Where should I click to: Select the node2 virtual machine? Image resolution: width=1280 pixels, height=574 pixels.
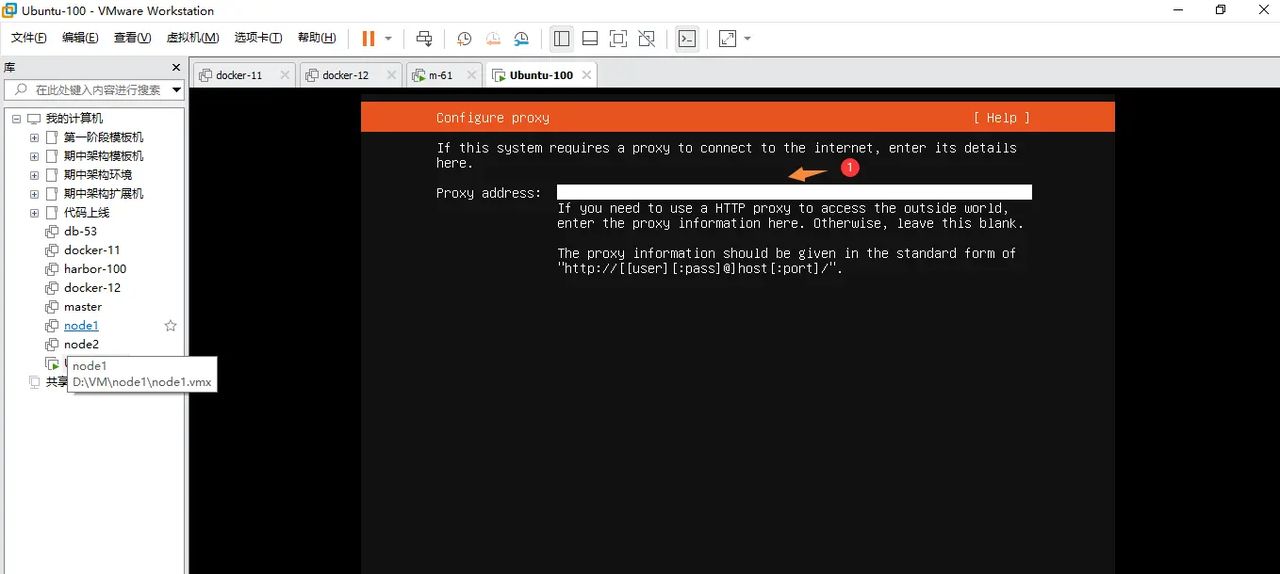[81, 345]
